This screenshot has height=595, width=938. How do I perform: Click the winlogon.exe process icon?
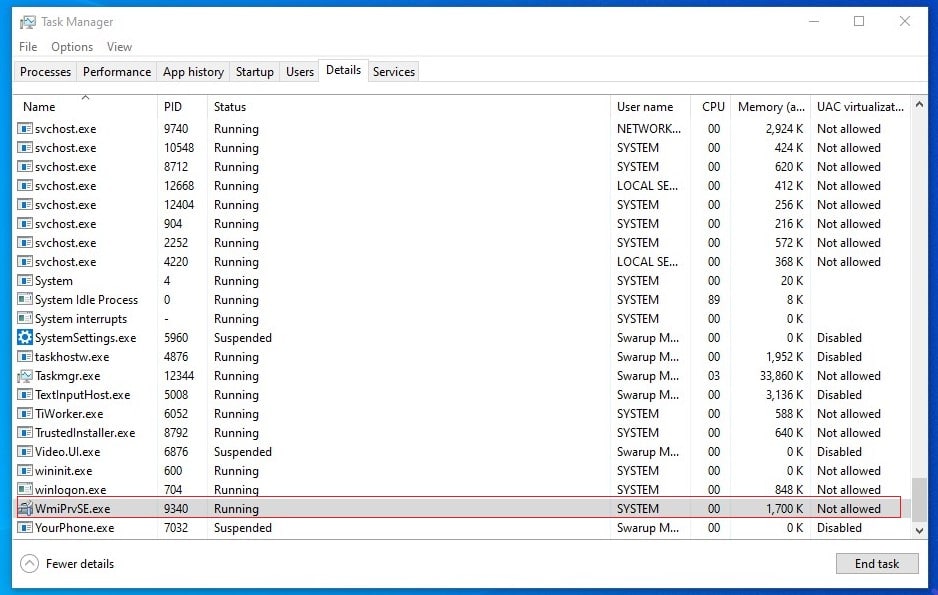click(x=25, y=490)
